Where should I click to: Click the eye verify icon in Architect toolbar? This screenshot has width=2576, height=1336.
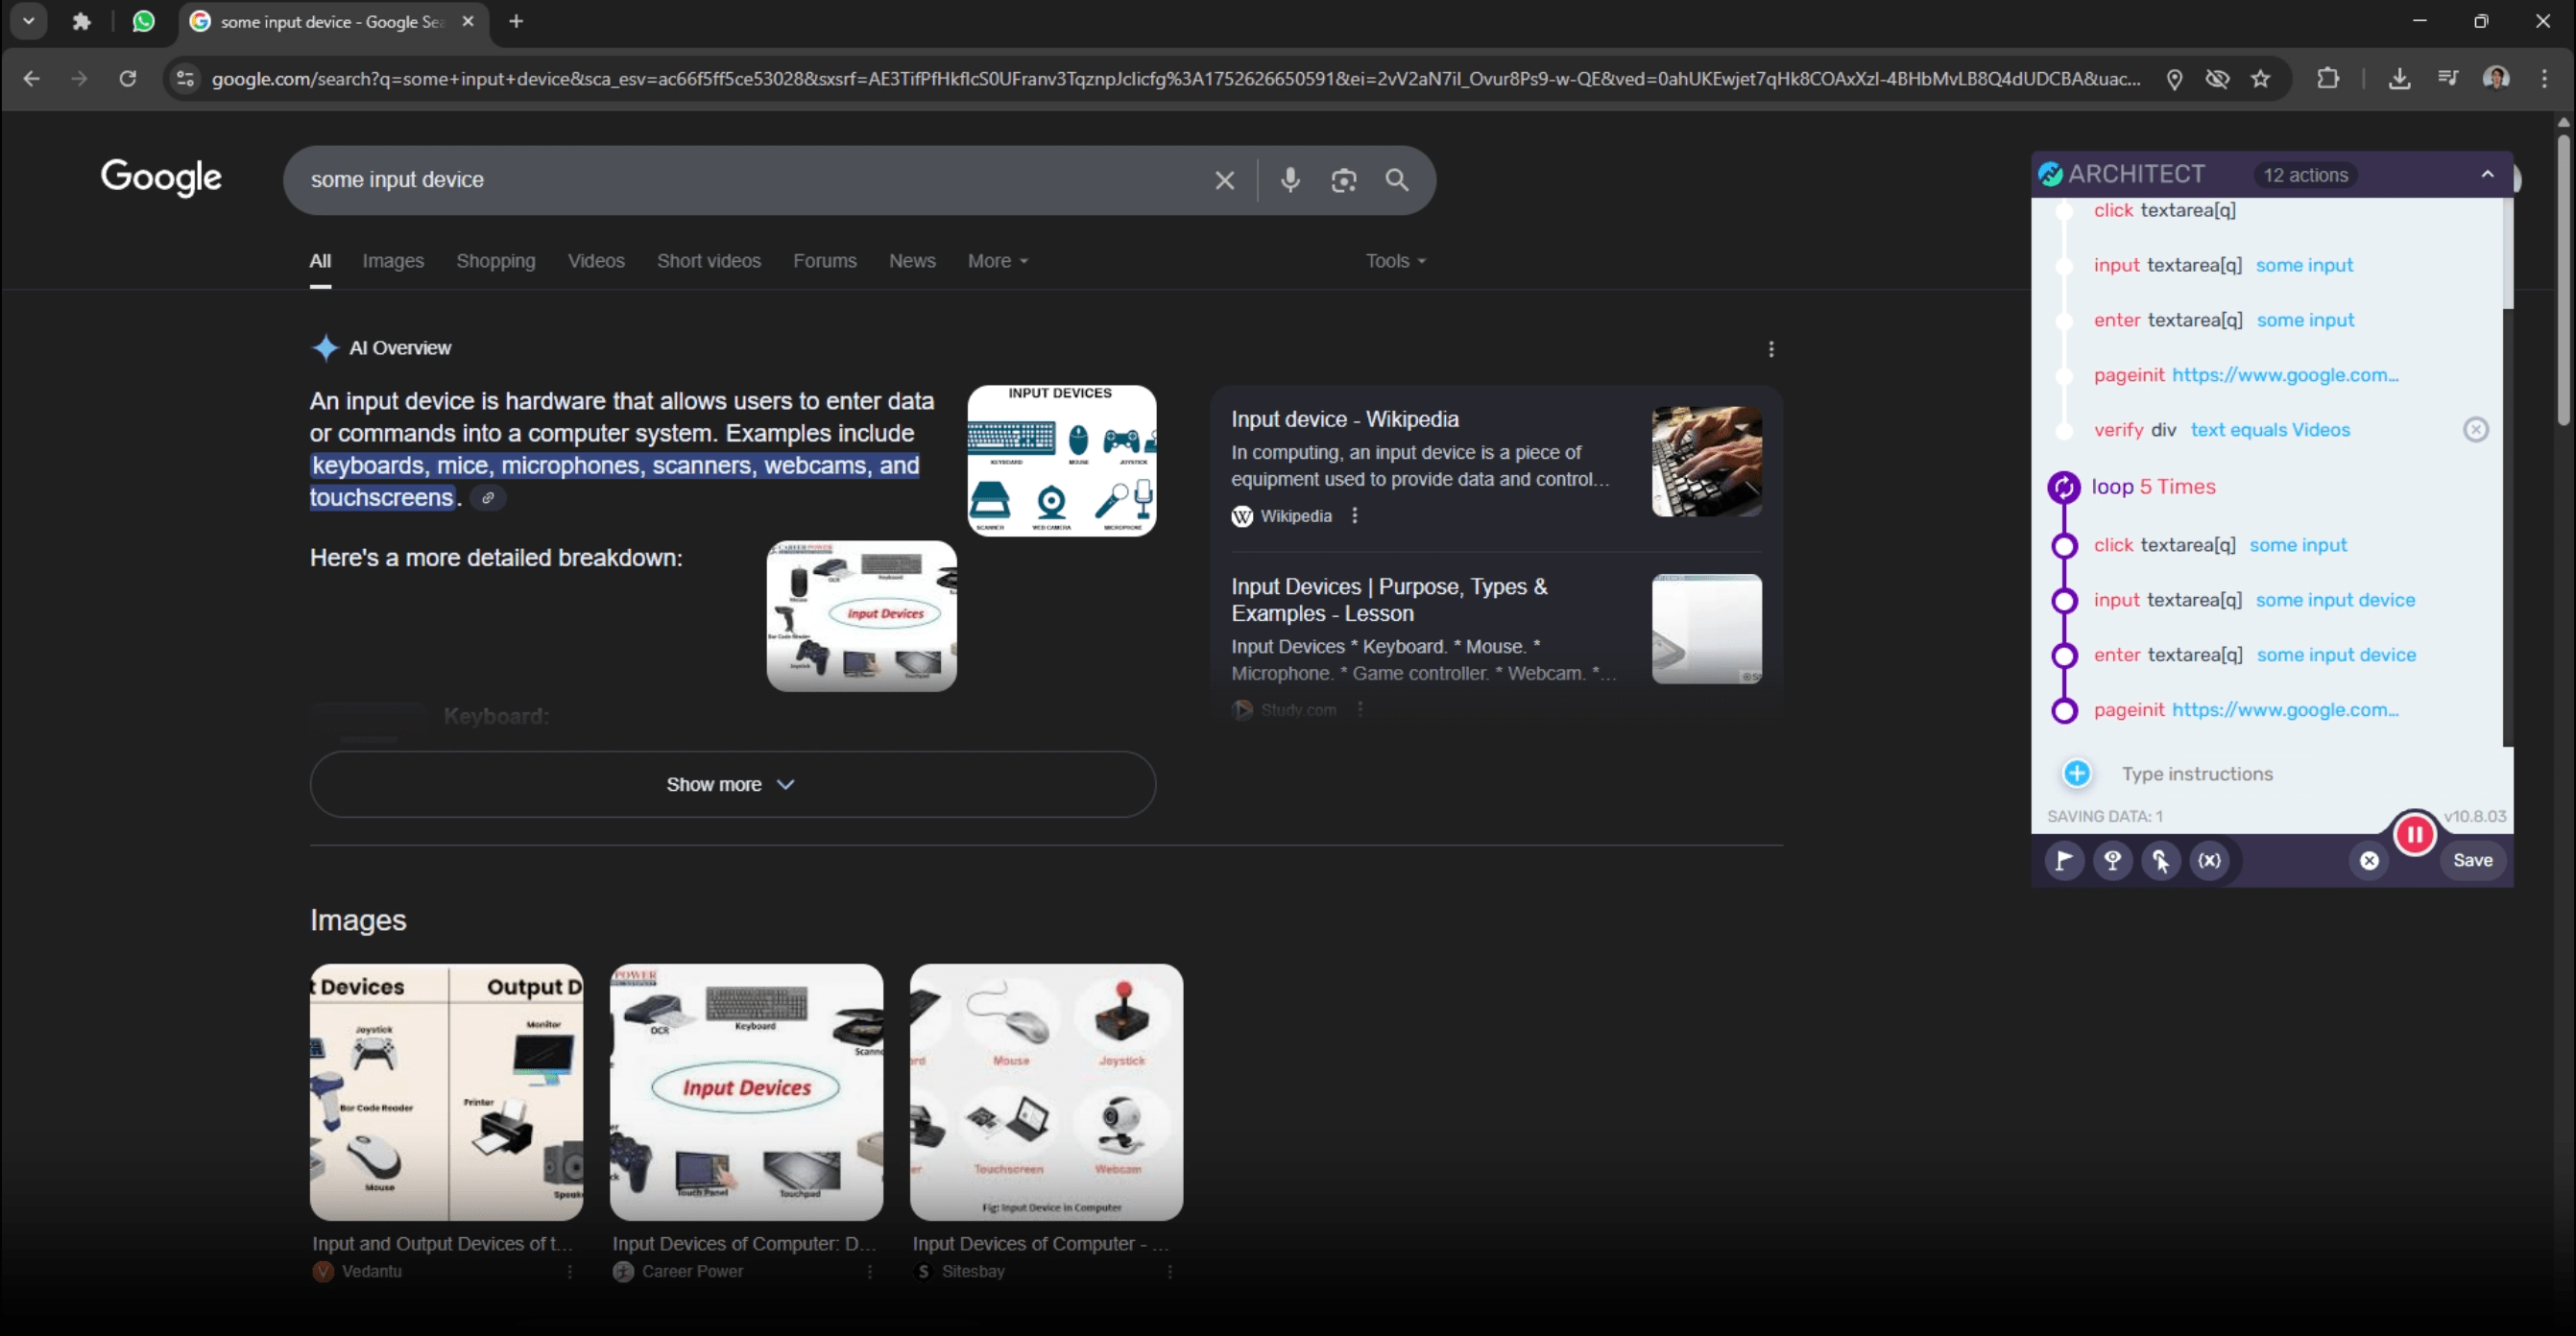tap(2112, 860)
